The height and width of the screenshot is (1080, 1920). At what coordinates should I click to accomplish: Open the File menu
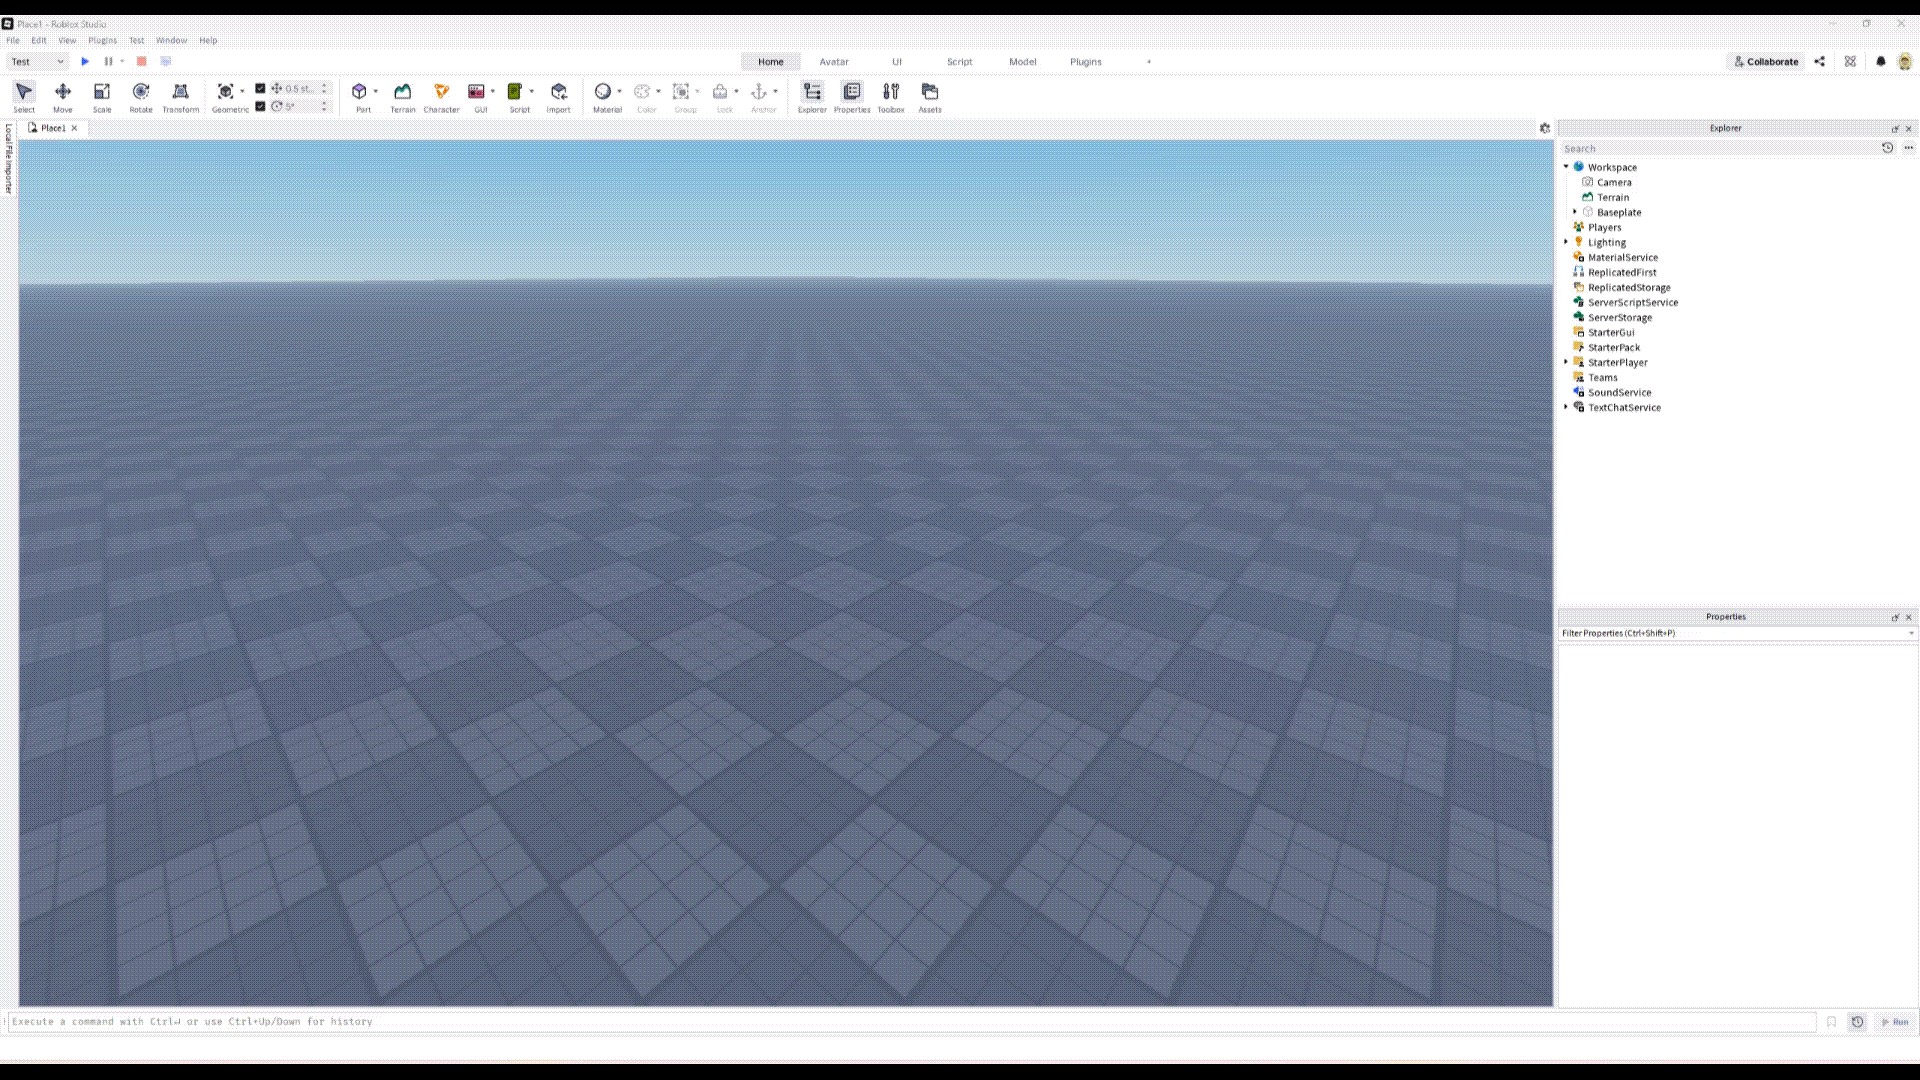[13, 41]
